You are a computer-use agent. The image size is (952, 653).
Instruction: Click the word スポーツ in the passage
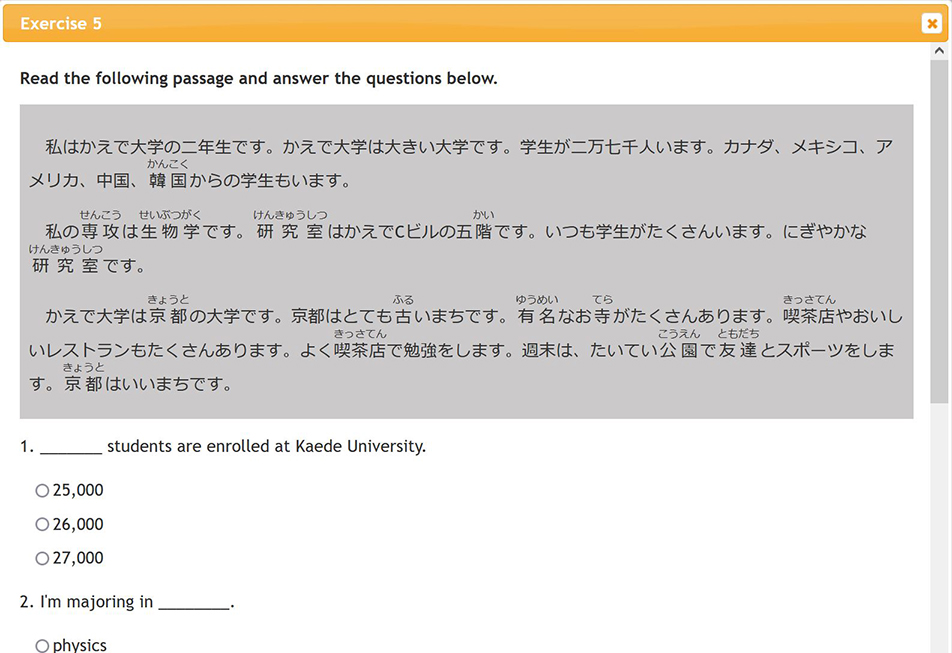(816, 351)
